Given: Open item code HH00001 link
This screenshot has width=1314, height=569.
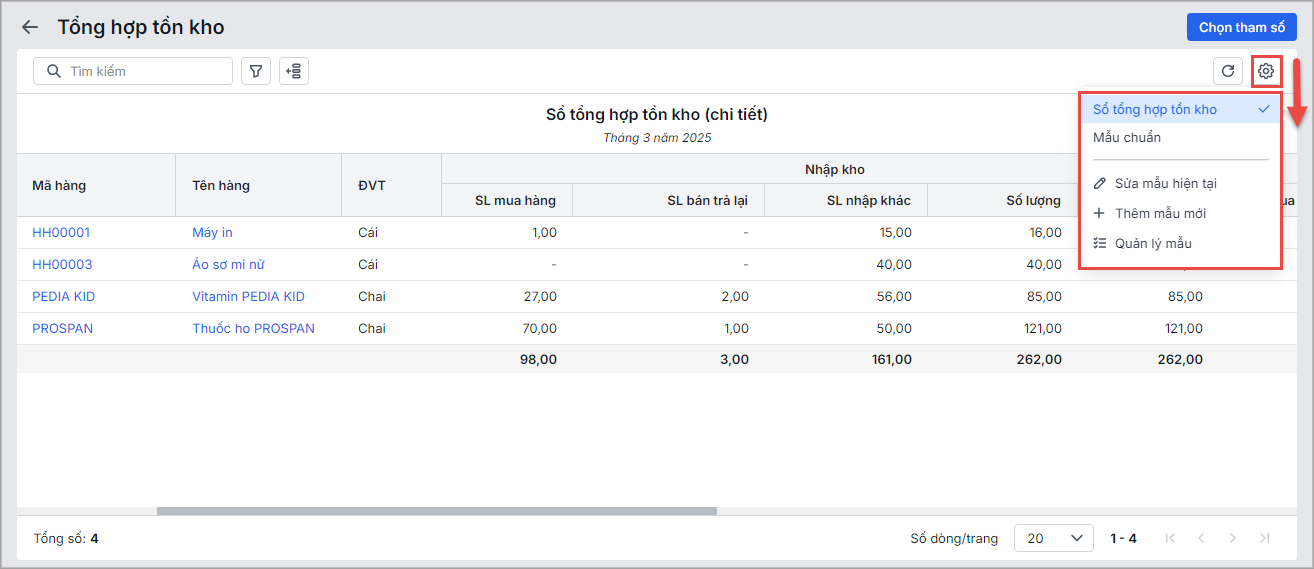Looking at the screenshot, I should [x=61, y=232].
